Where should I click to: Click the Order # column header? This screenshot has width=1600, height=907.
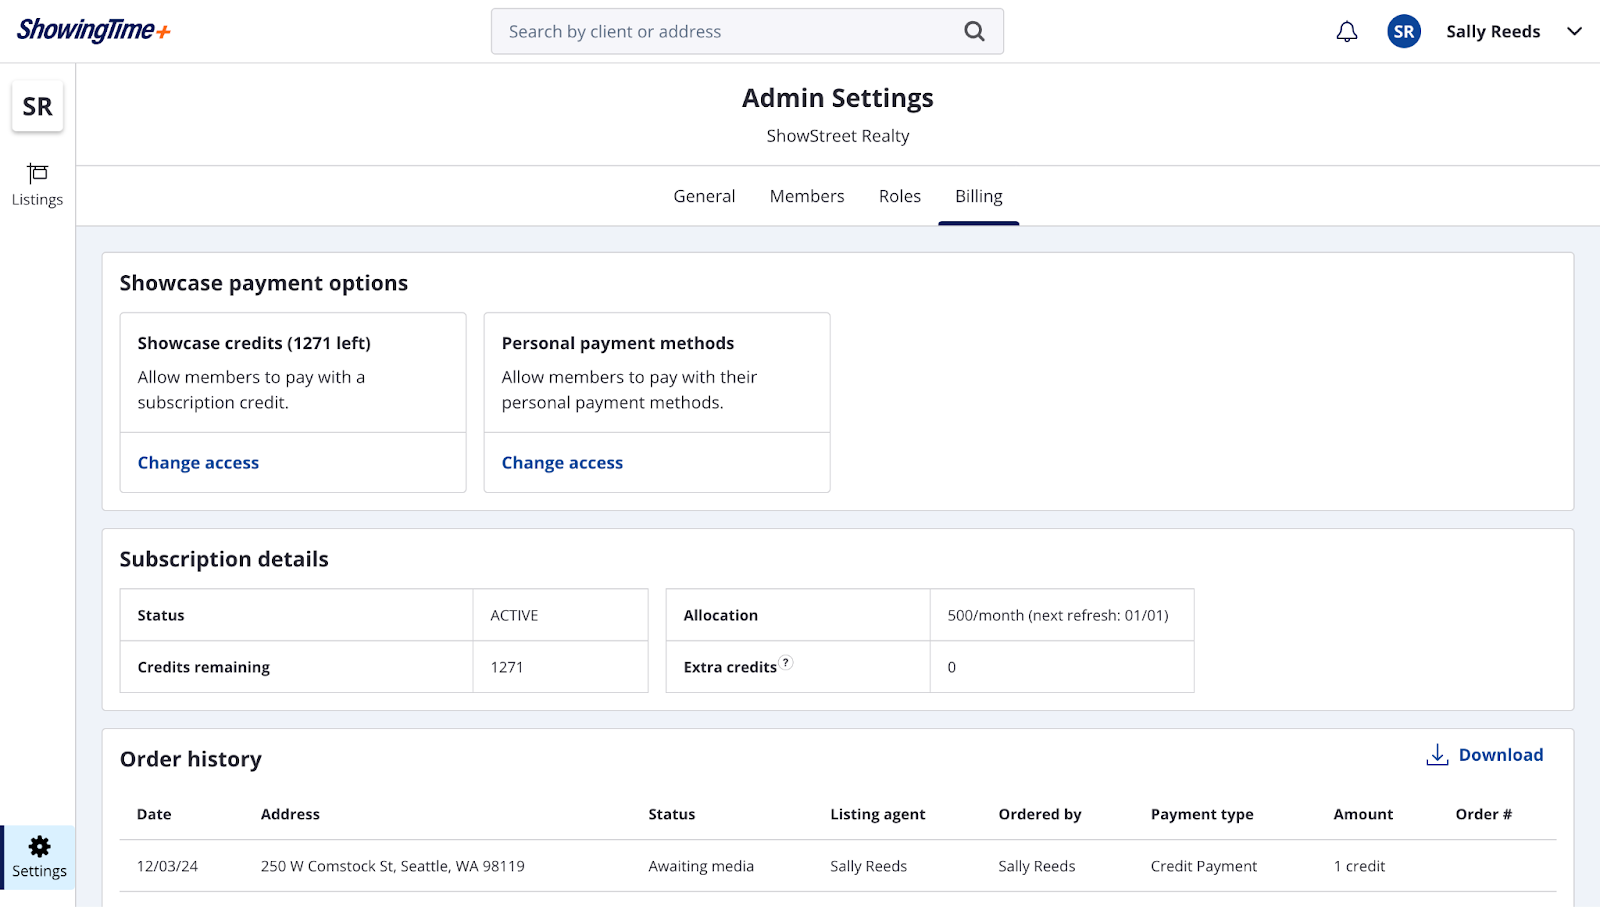point(1484,814)
